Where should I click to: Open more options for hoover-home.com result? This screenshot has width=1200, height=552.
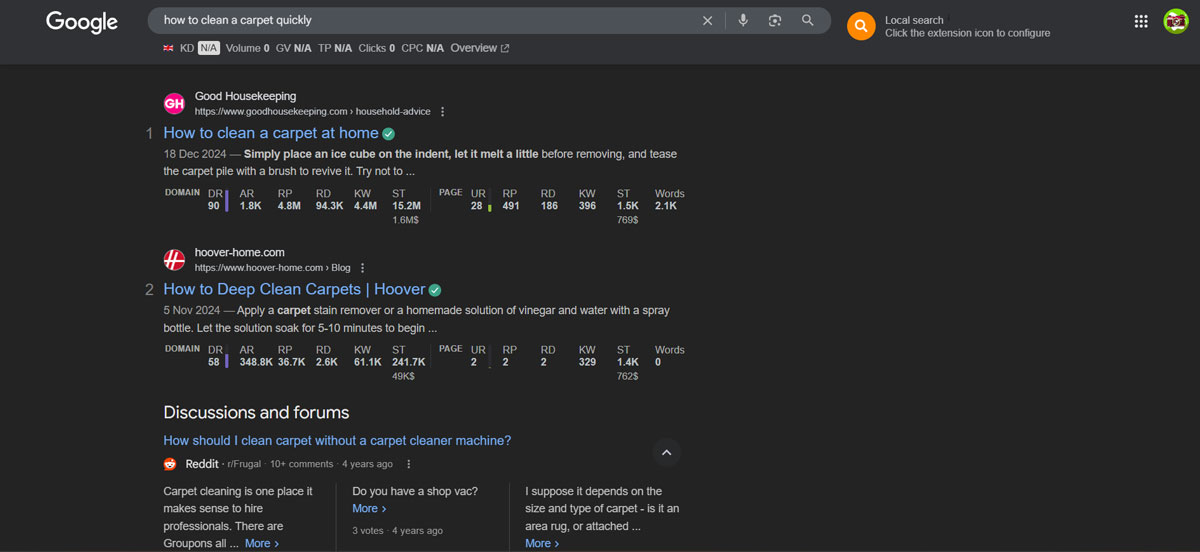(x=363, y=268)
